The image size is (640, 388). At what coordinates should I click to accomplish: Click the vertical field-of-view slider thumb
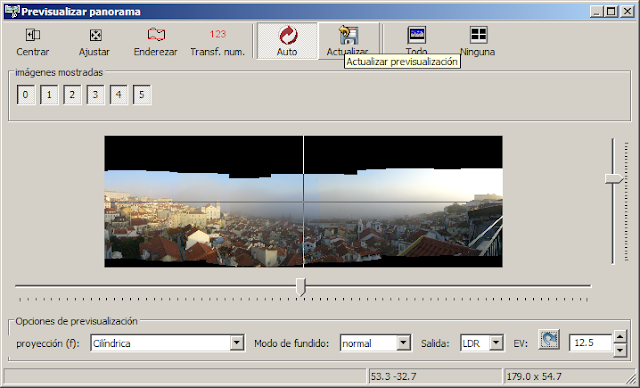614,179
